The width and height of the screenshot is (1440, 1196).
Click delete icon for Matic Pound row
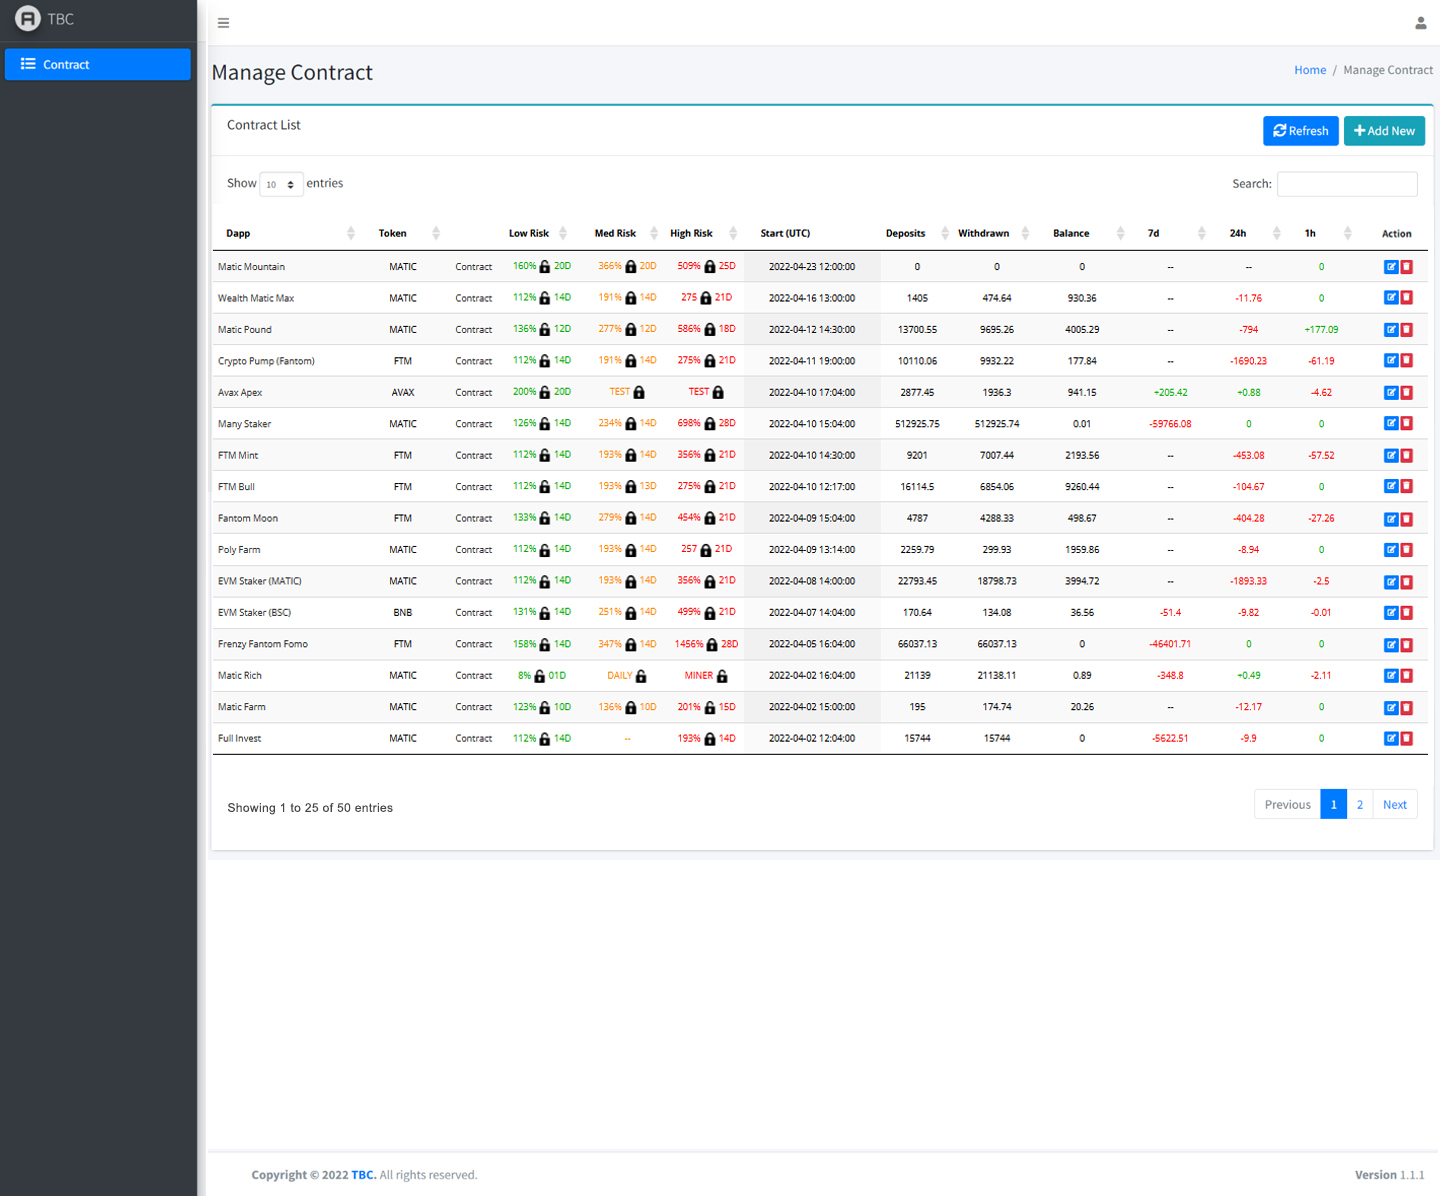point(1407,330)
